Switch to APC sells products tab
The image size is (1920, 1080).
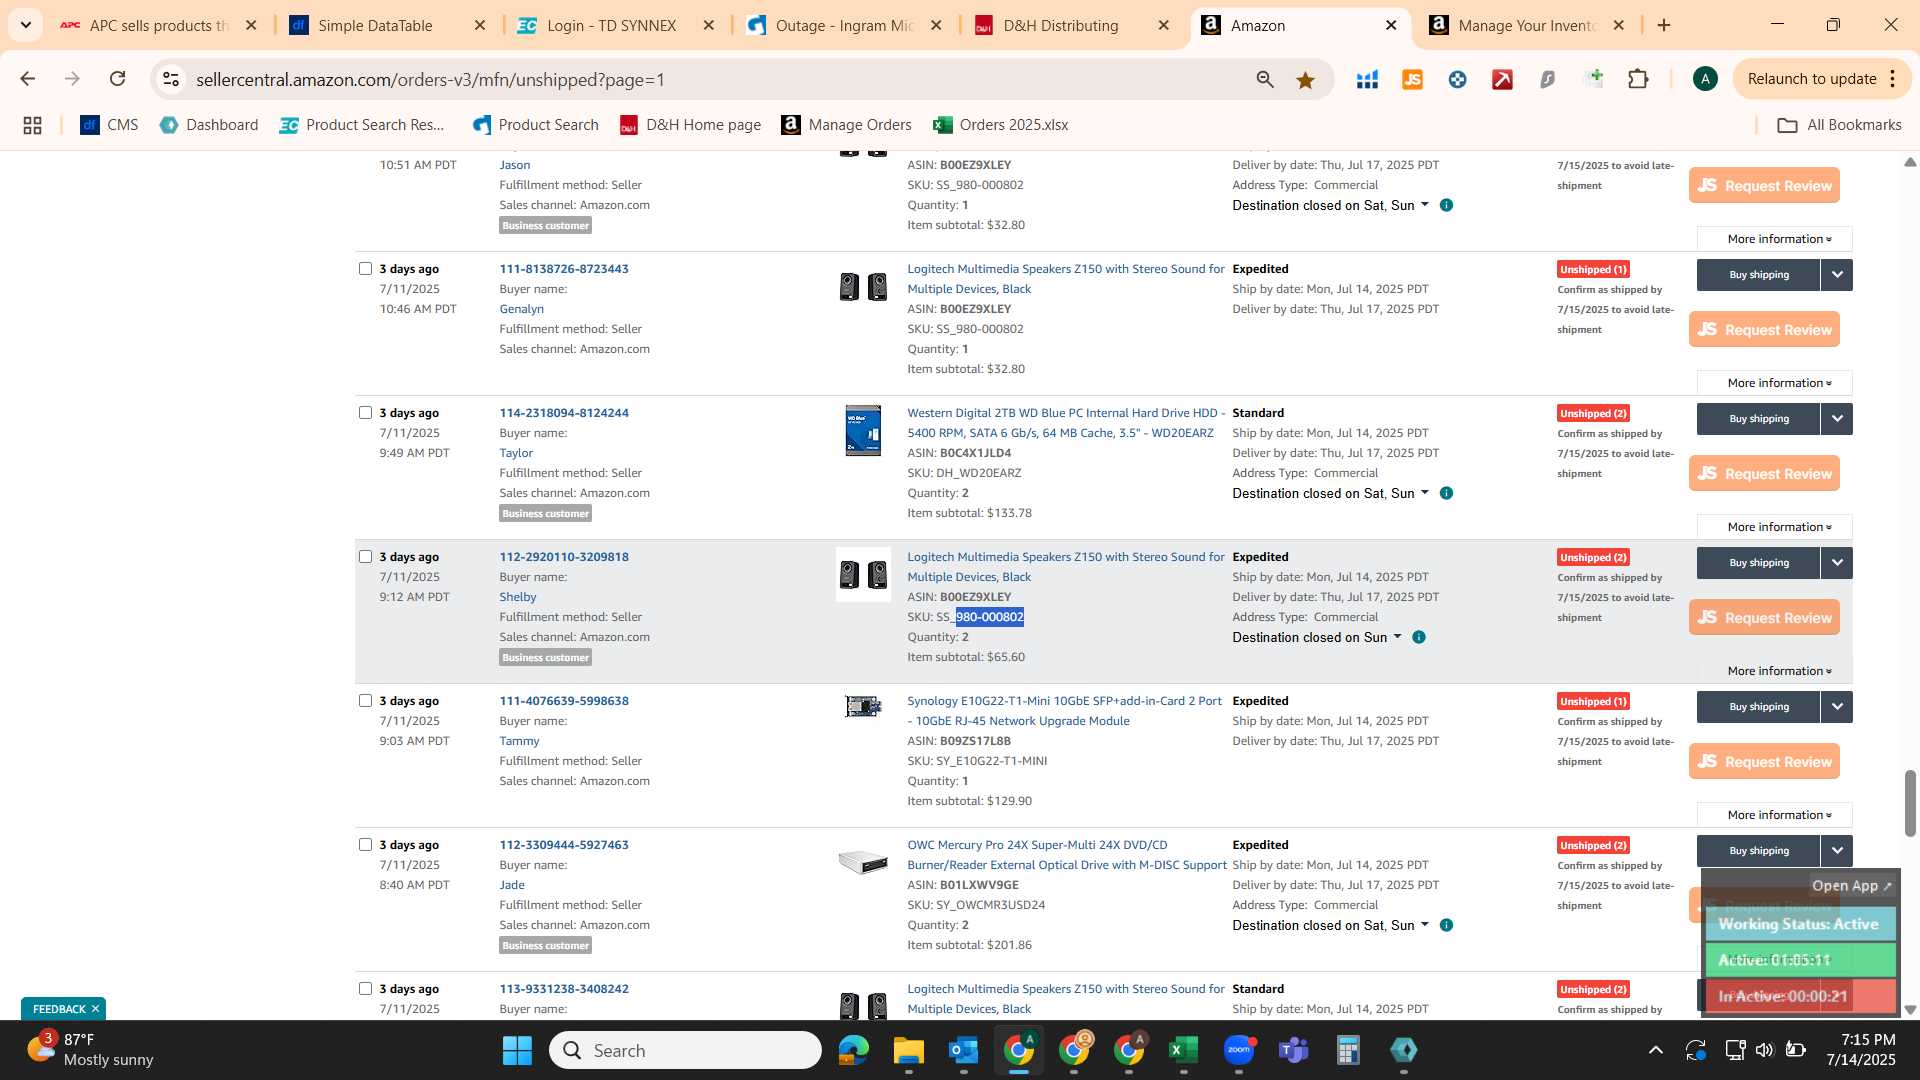158,25
